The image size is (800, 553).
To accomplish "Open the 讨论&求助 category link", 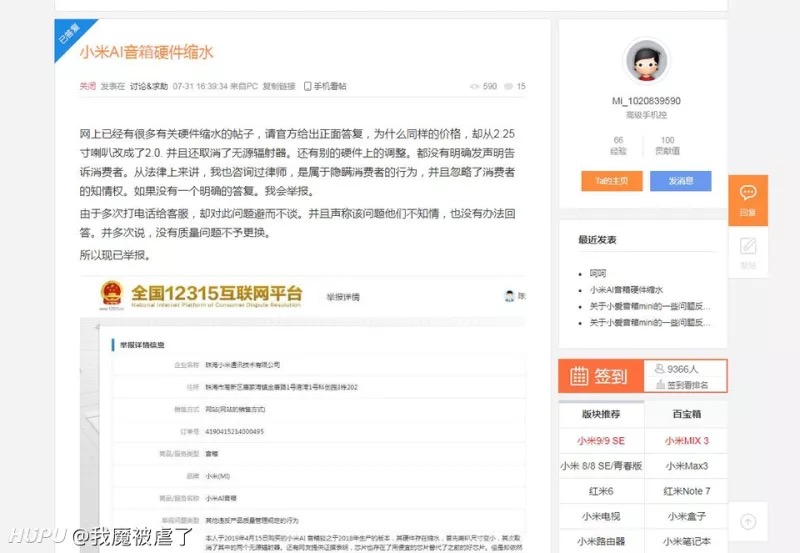I will click(148, 86).
